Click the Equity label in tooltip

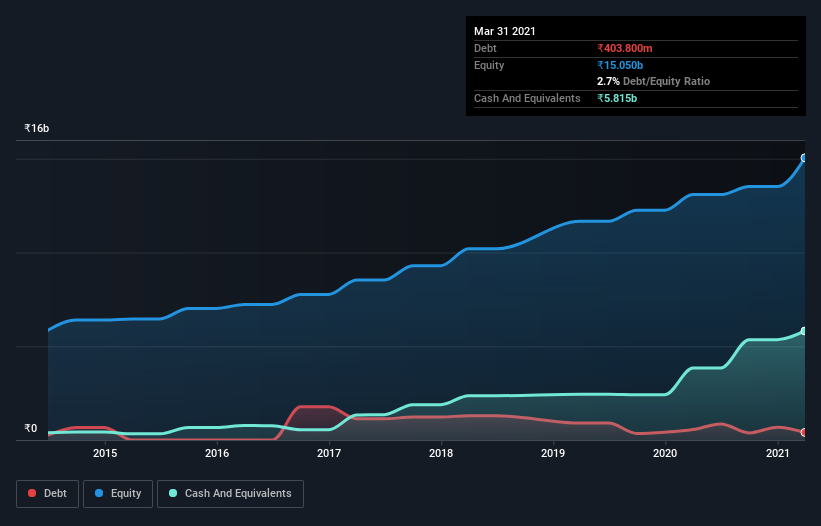[489, 65]
